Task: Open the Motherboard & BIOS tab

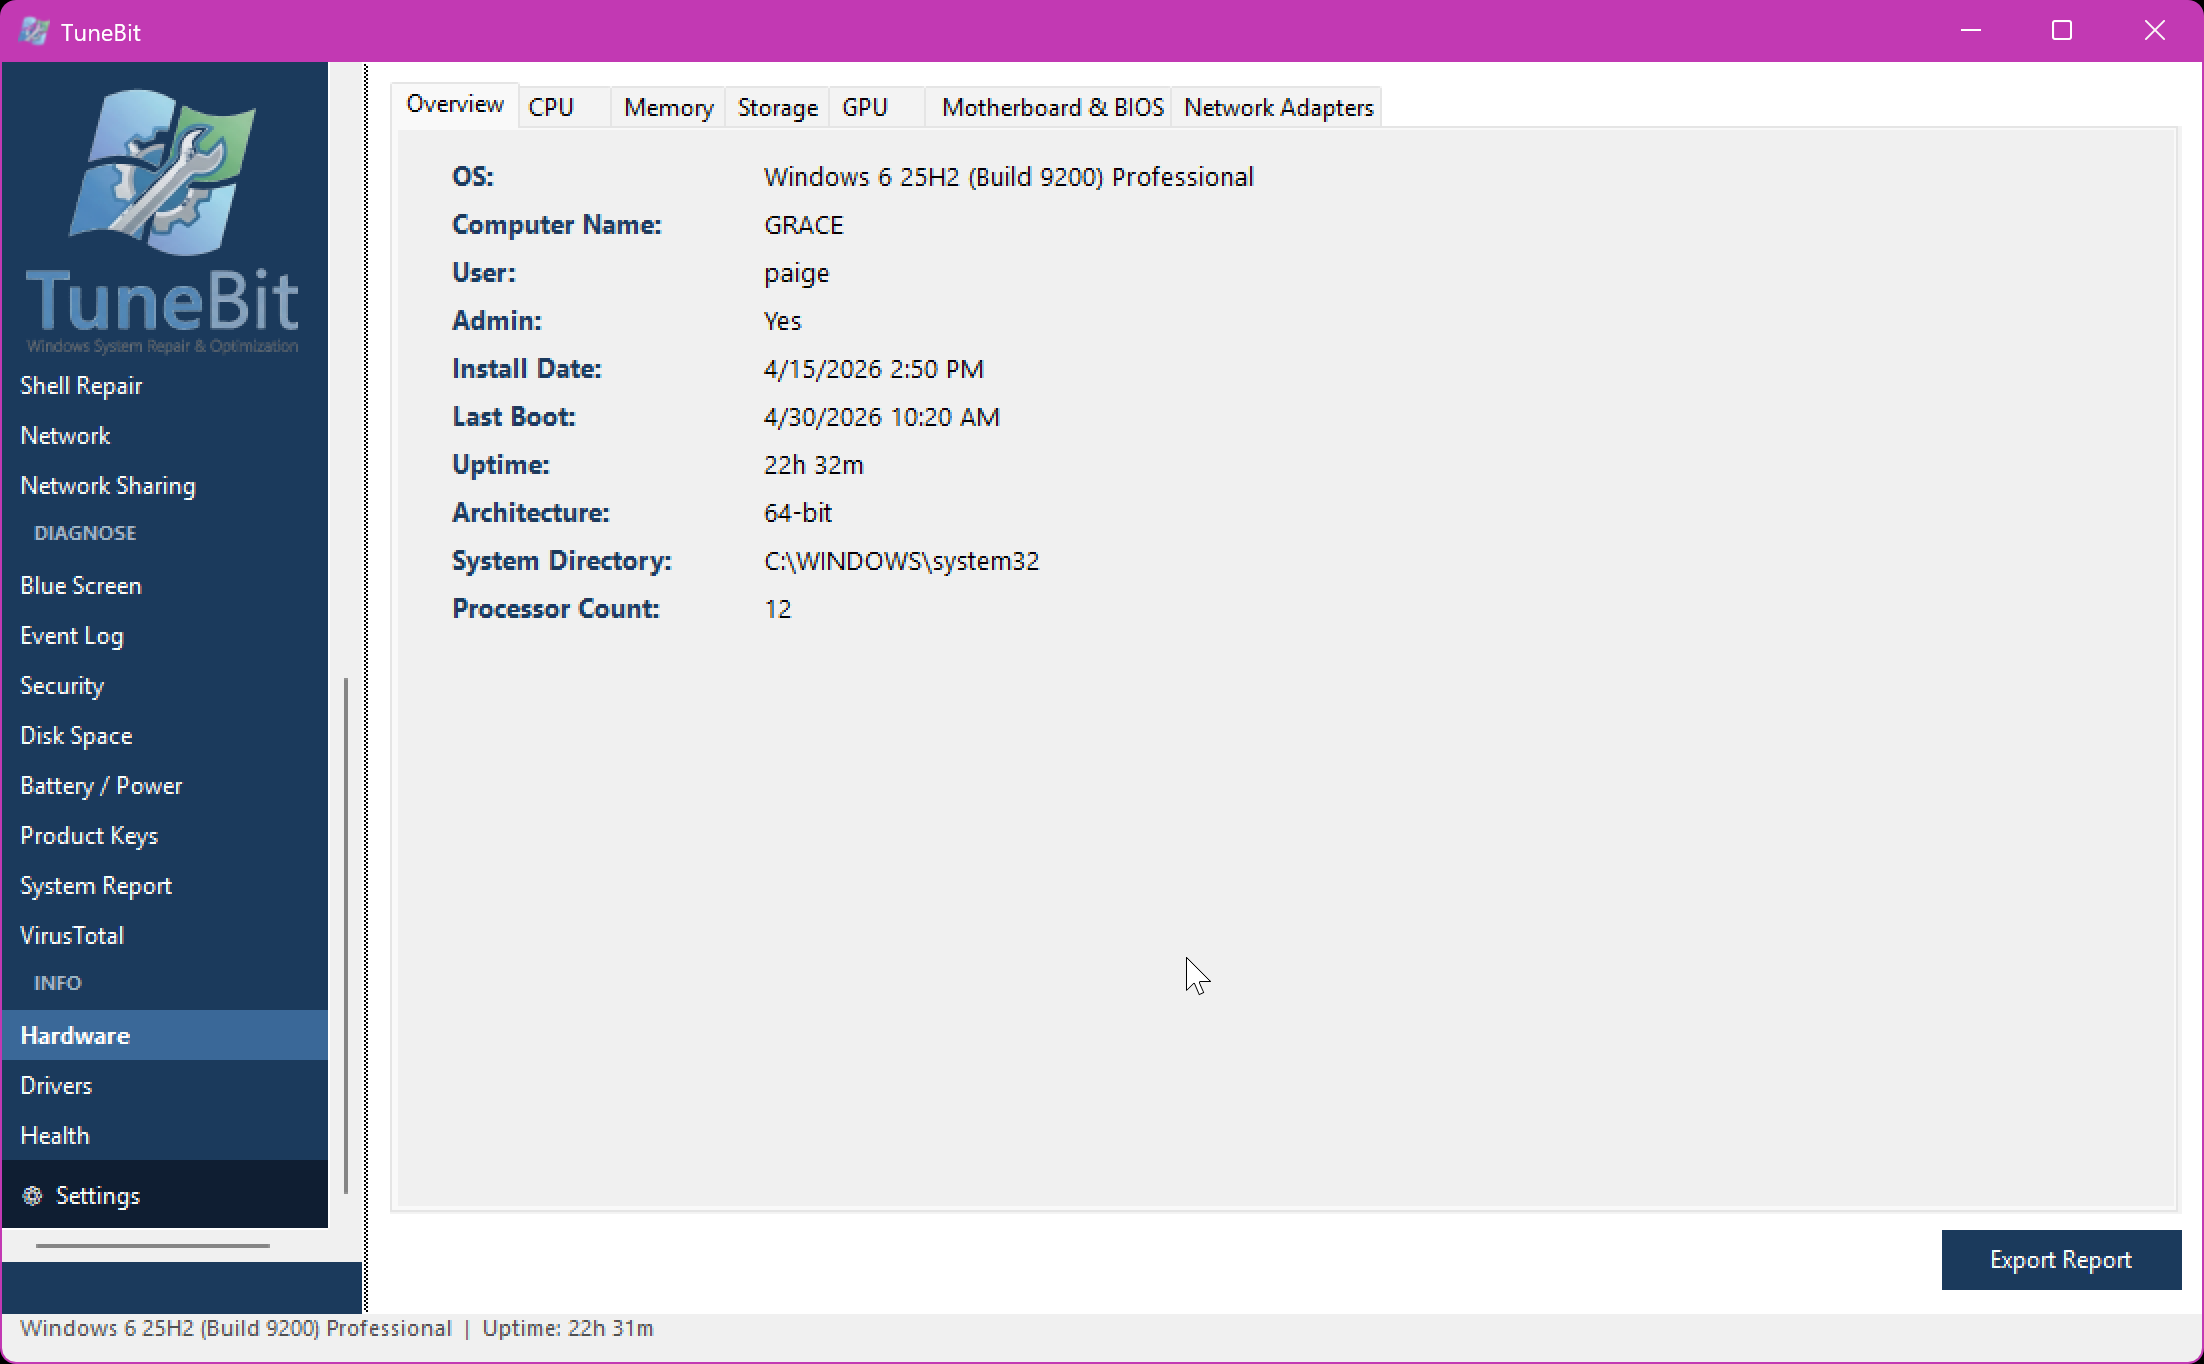Action: click(x=1048, y=107)
